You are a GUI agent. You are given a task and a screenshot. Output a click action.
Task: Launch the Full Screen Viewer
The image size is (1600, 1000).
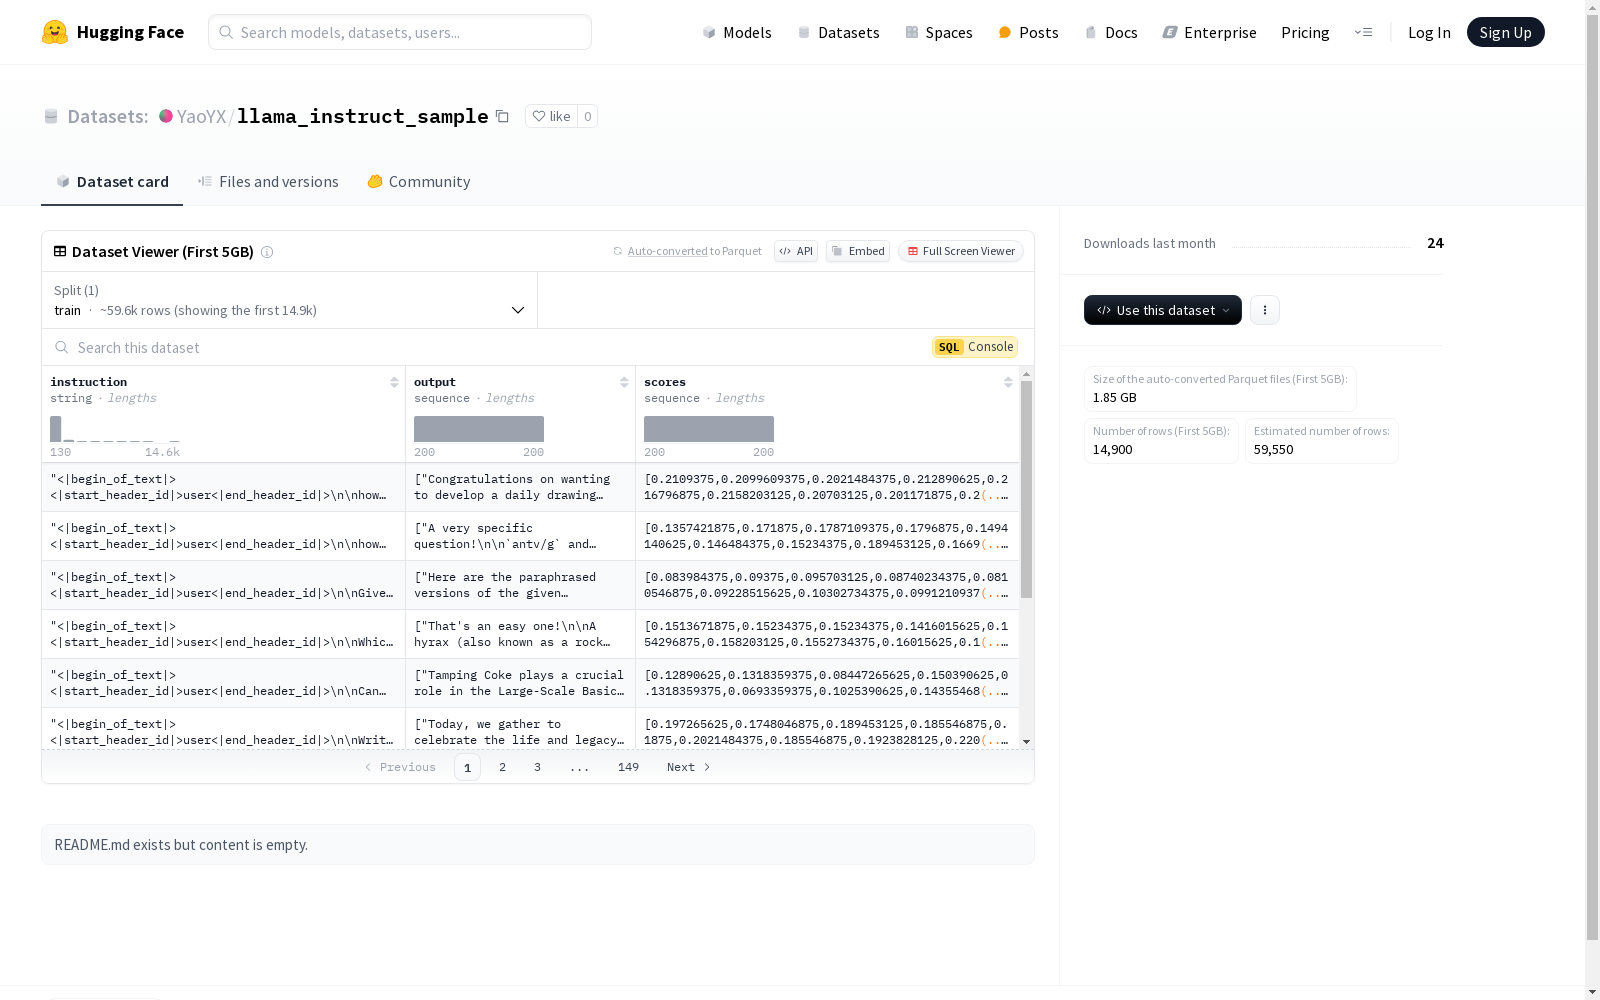click(961, 251)
